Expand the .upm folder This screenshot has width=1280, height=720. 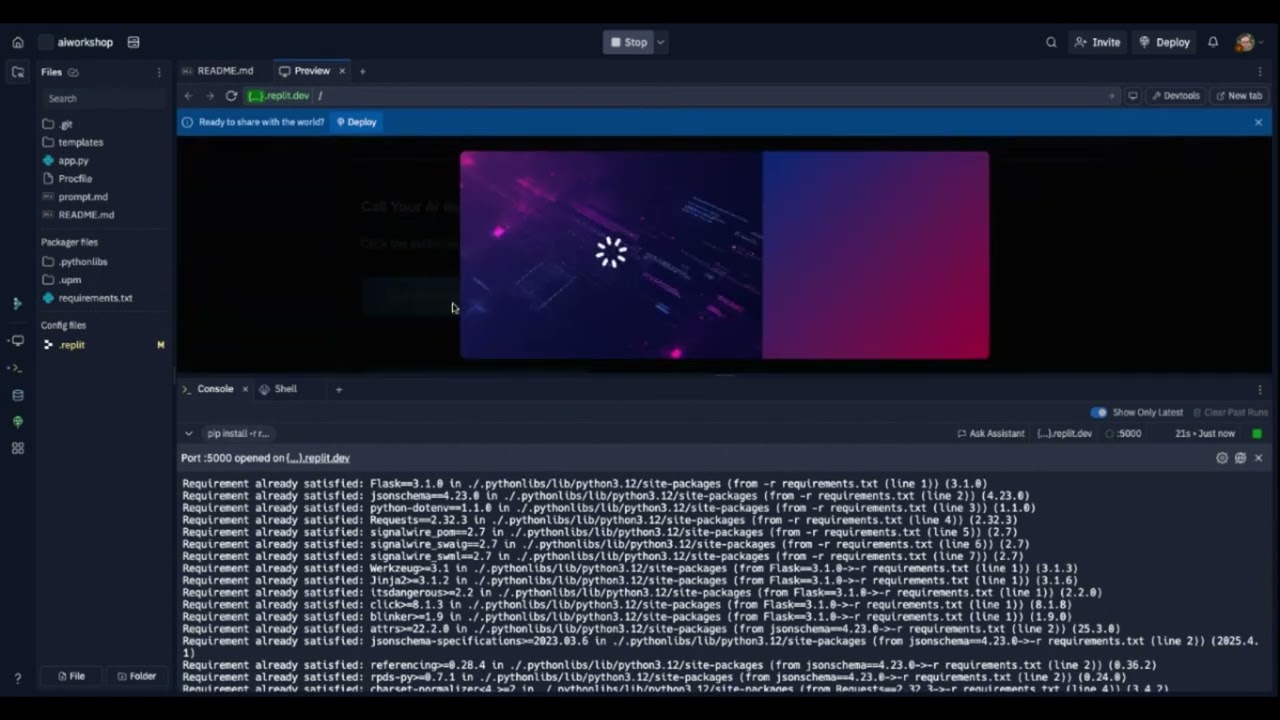(x=62, y=280)
